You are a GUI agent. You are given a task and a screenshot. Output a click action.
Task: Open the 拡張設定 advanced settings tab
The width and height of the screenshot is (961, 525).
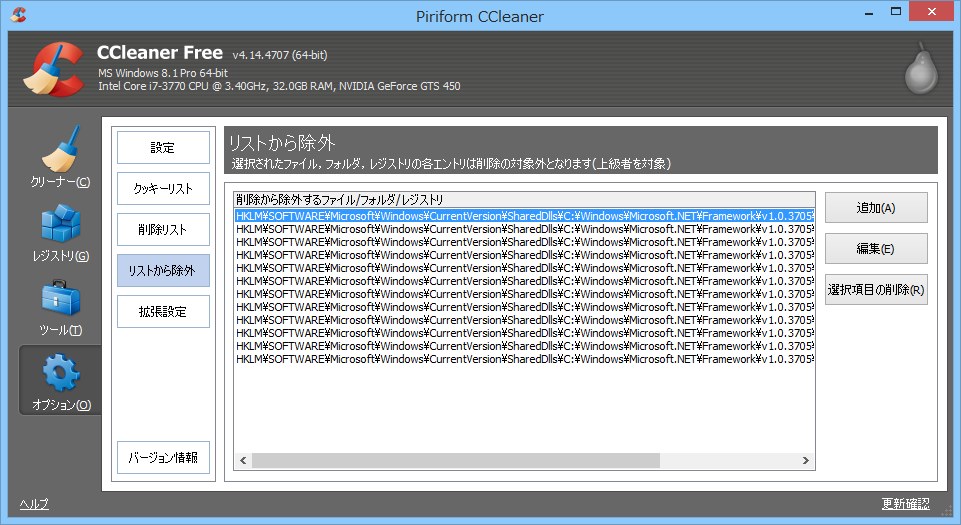click(x=163, y=312)
